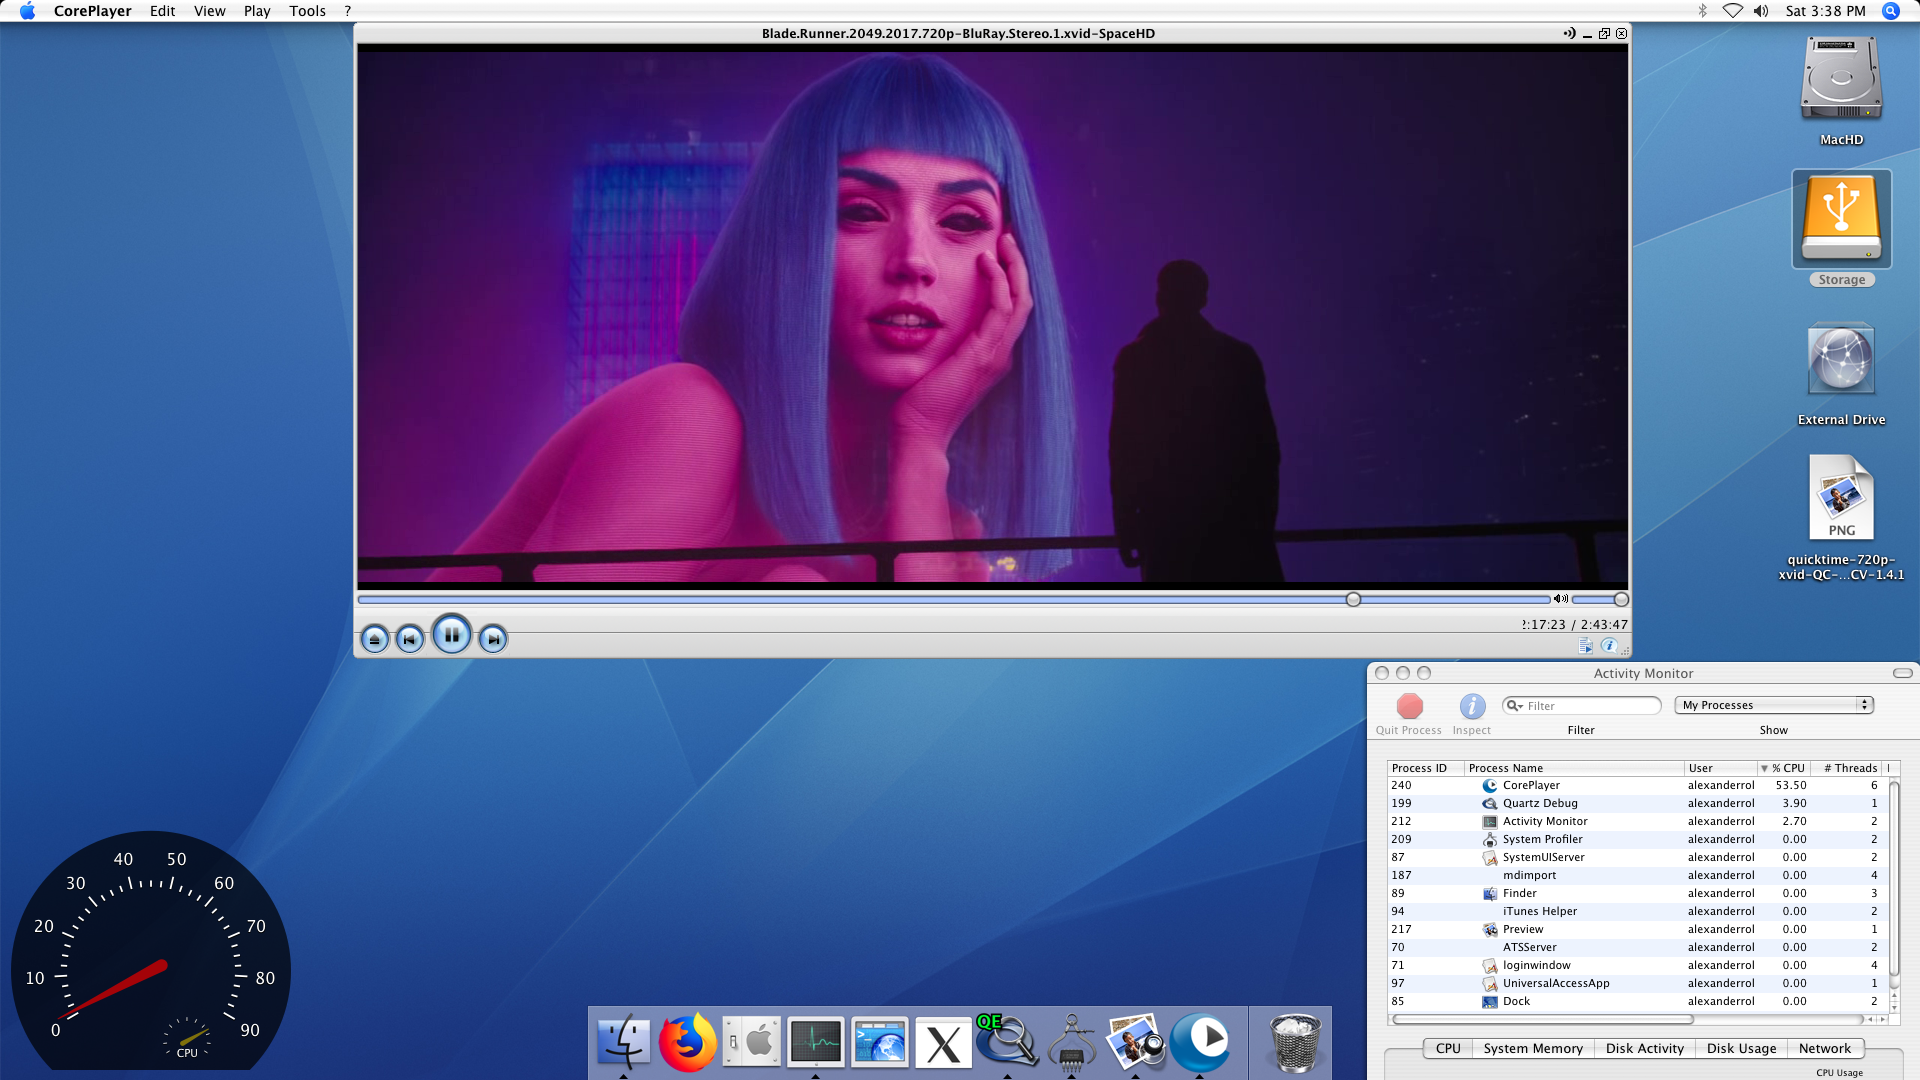The width and height of the screenshot is (1920, 1080).
Task: Select the CorePlayer process row
Action: point(1637,785)
